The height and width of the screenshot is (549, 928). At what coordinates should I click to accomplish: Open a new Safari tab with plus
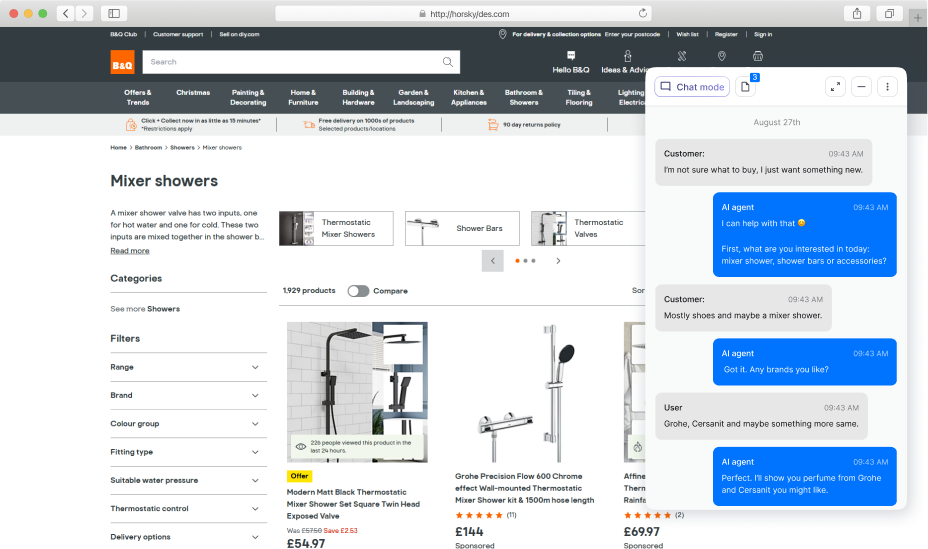[918, 18]
